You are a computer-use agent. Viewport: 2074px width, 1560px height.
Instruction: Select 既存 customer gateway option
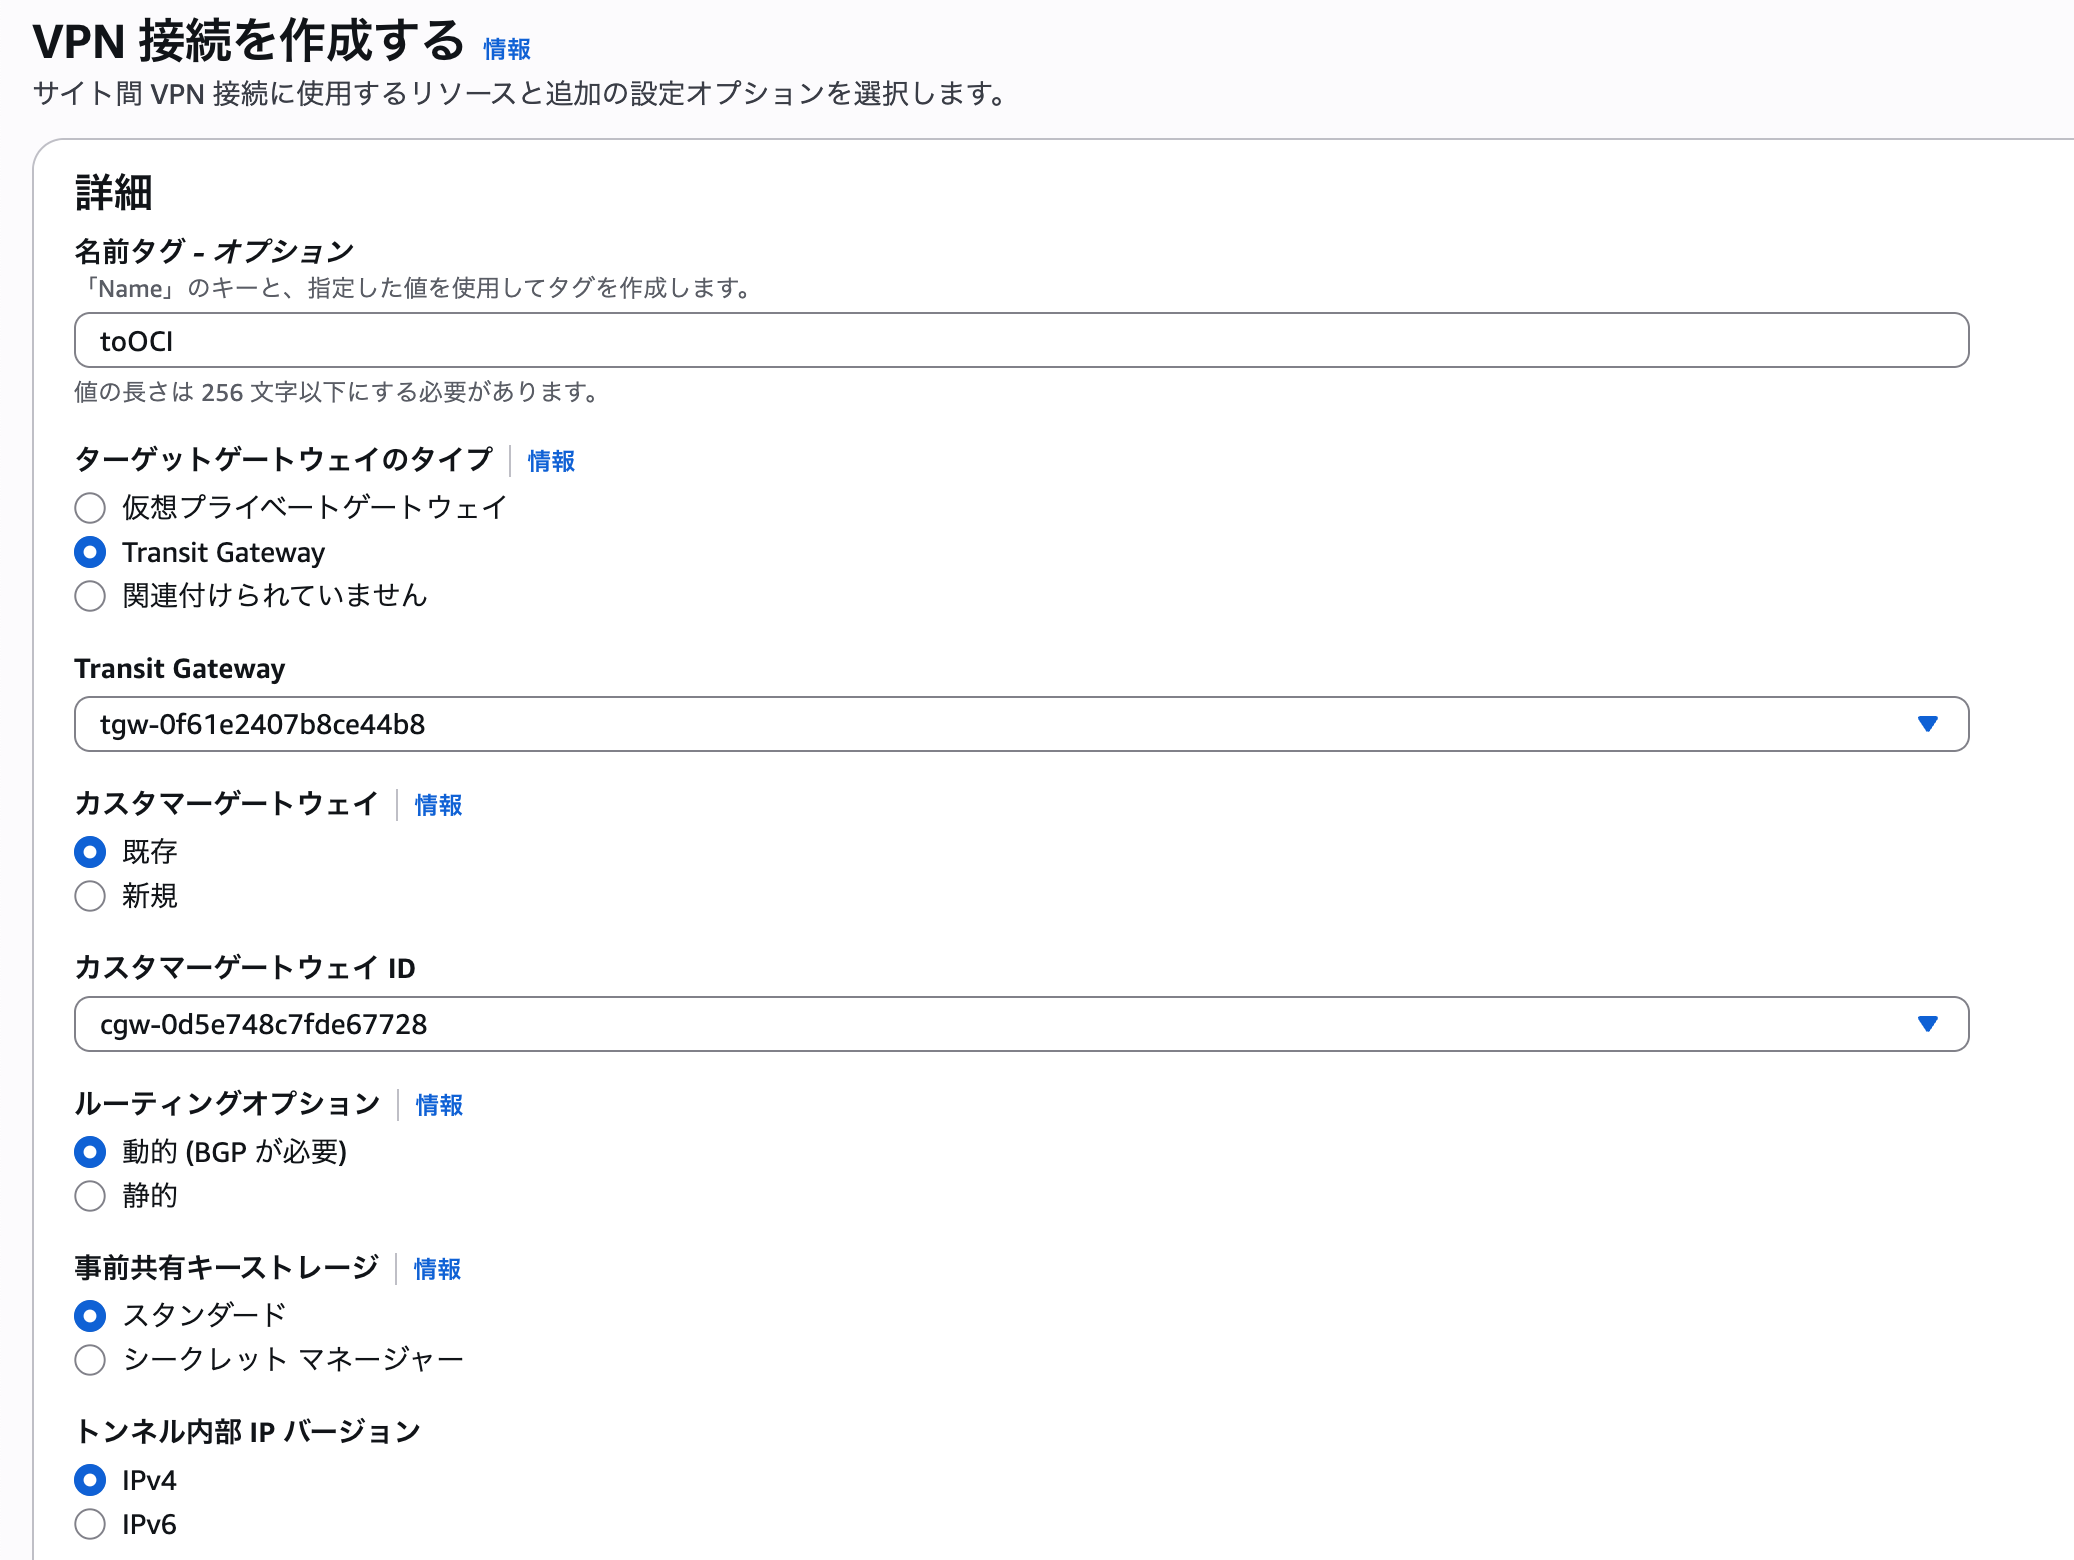point(90,852)
